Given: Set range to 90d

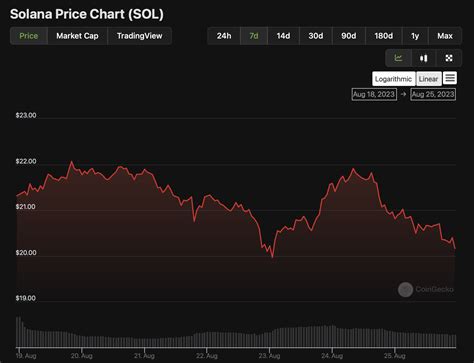Looking at the screenshot, I should tap(349, 36).
